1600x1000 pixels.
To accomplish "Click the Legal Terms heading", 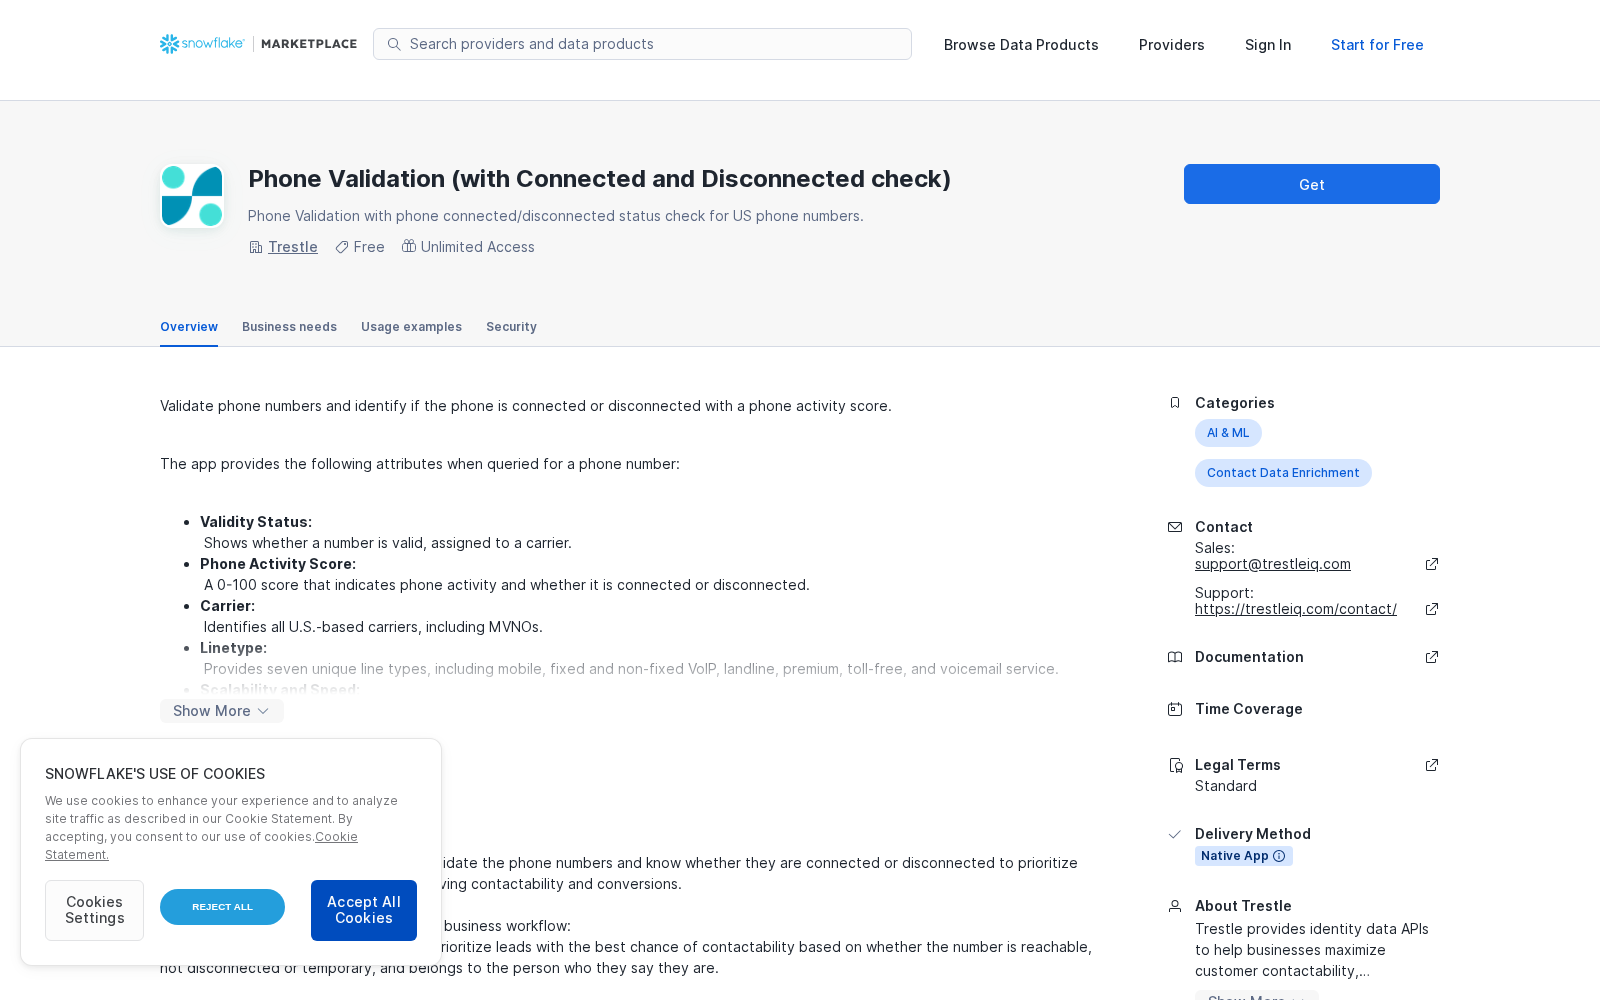I will [1237, 765].
